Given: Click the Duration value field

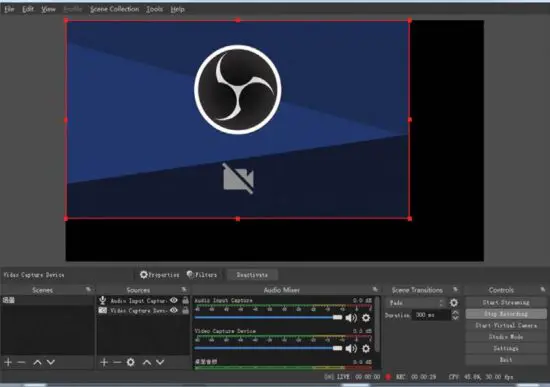Looking at the screenshot, I should tap(431, 315).
